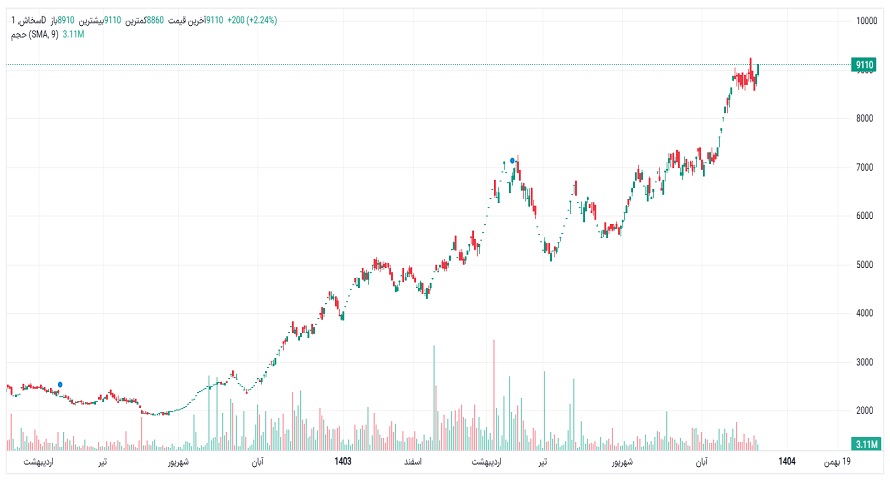Image resolution: width=890 pixels, height=482 pixels.
Task: Click the اسفند month label on time axis
Action: pyautogui.click(x=412, y=462)
